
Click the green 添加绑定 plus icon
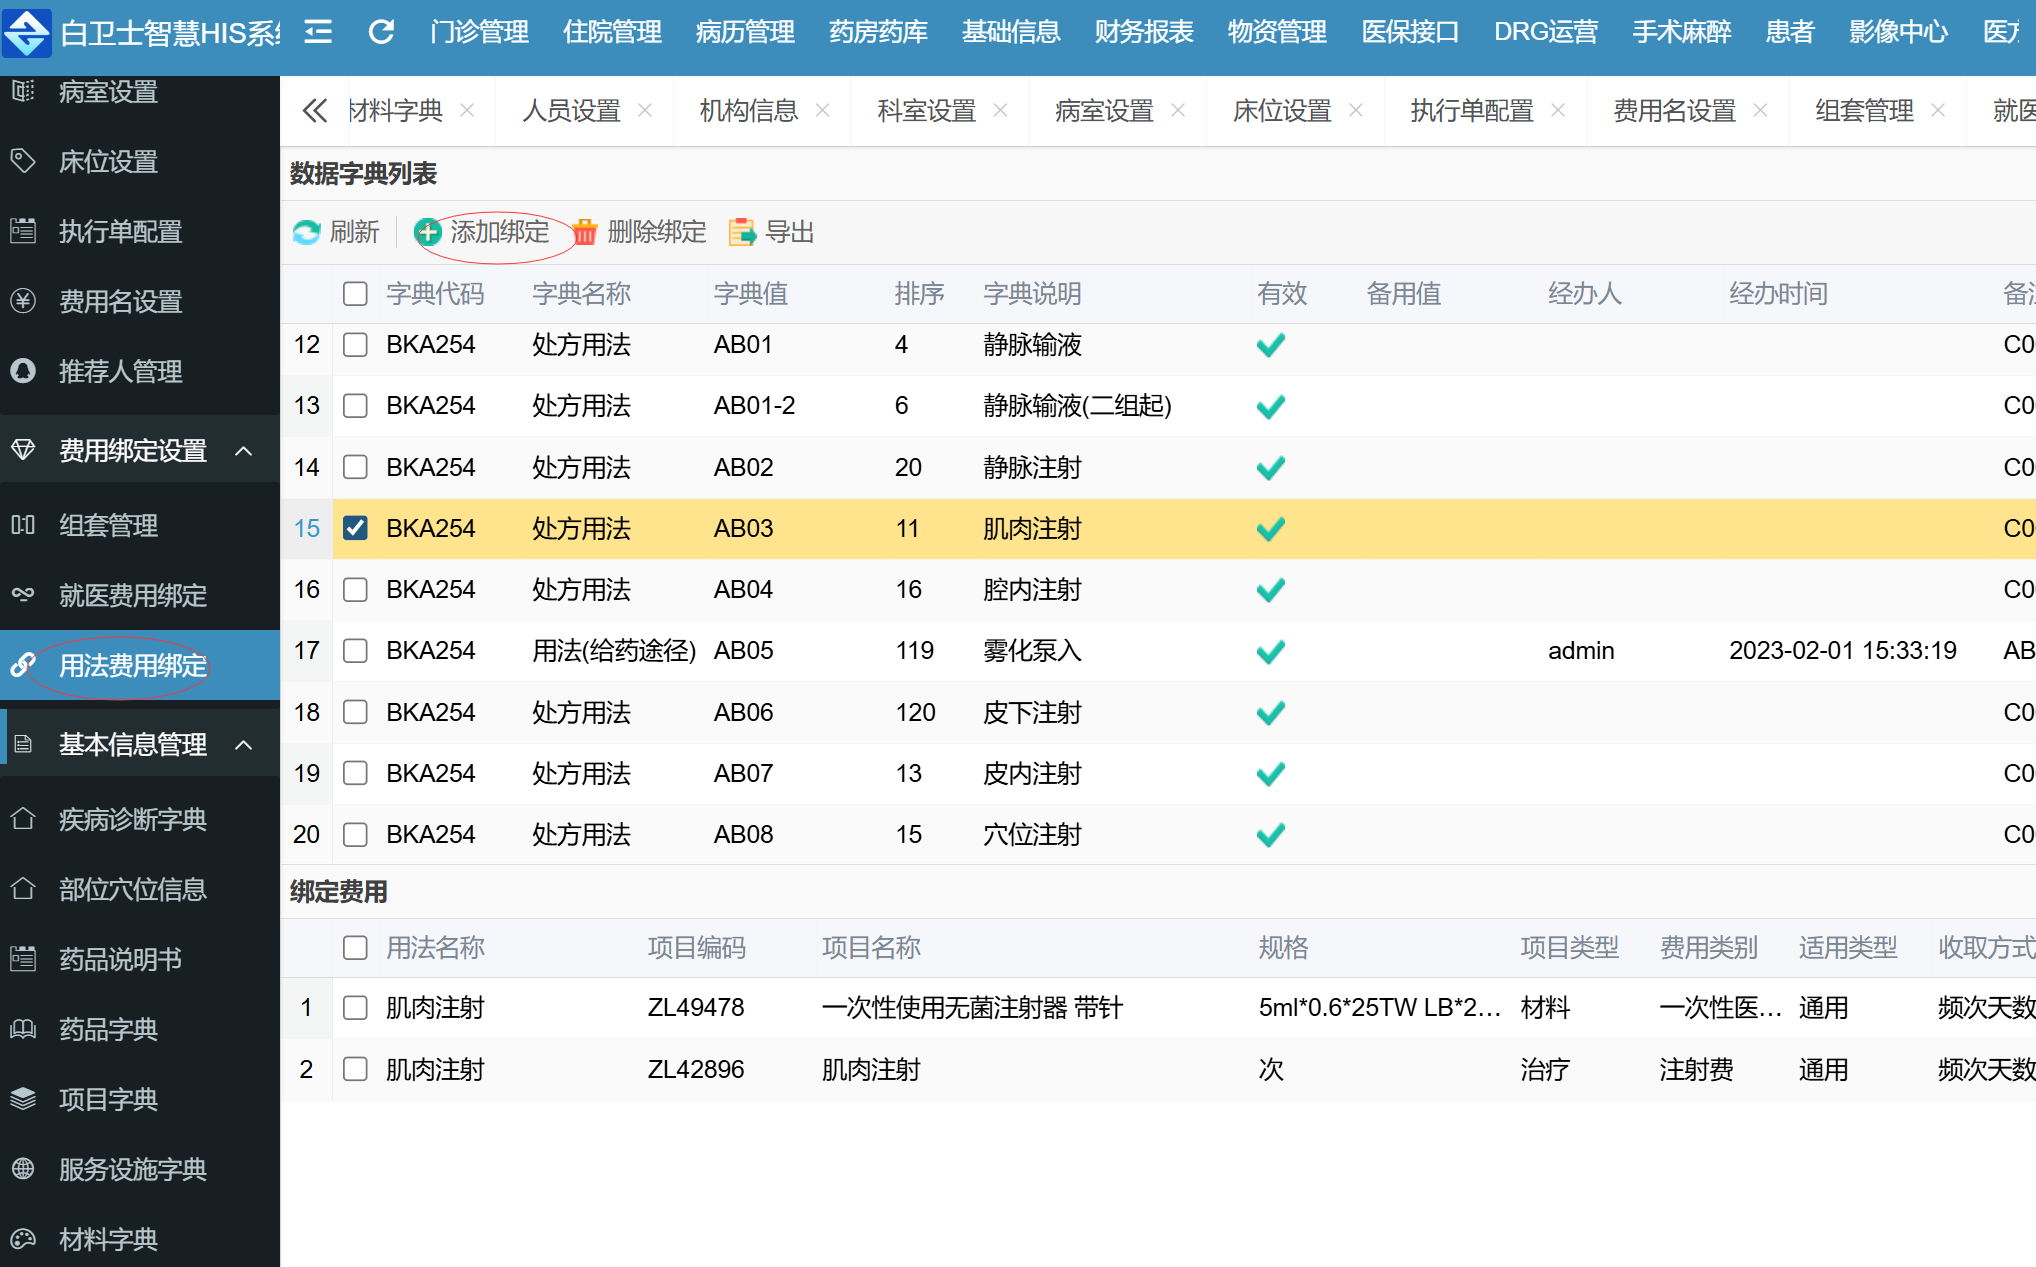pos(428,232)
